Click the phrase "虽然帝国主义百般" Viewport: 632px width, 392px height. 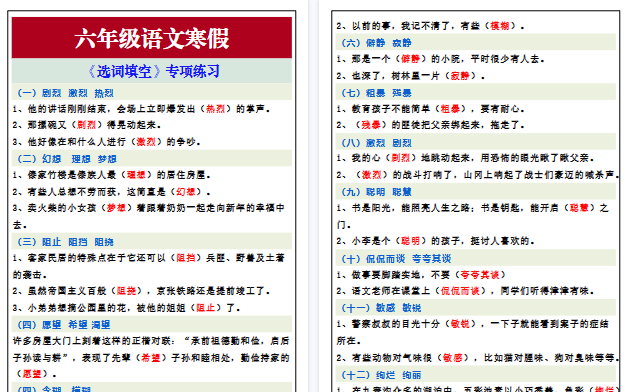click(67, 291)
